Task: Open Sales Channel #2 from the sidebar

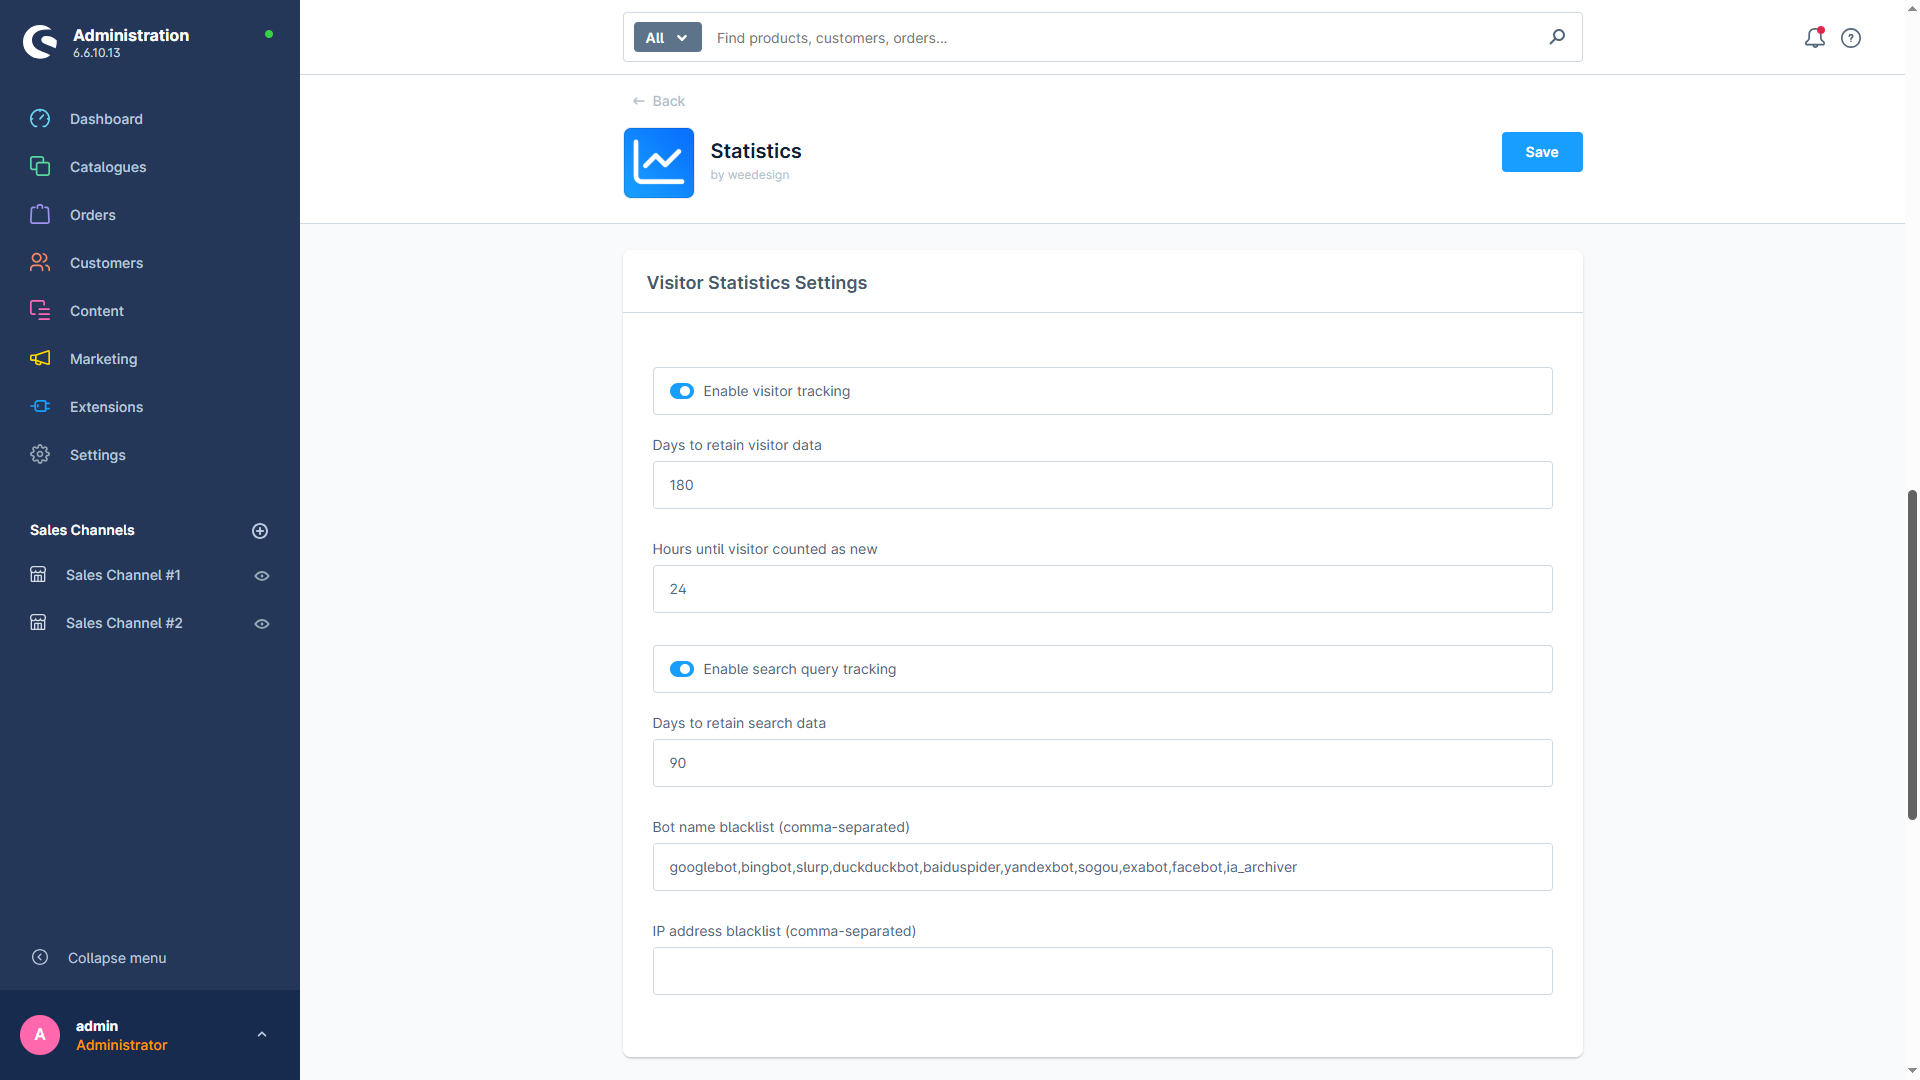Action: [124, 623]
